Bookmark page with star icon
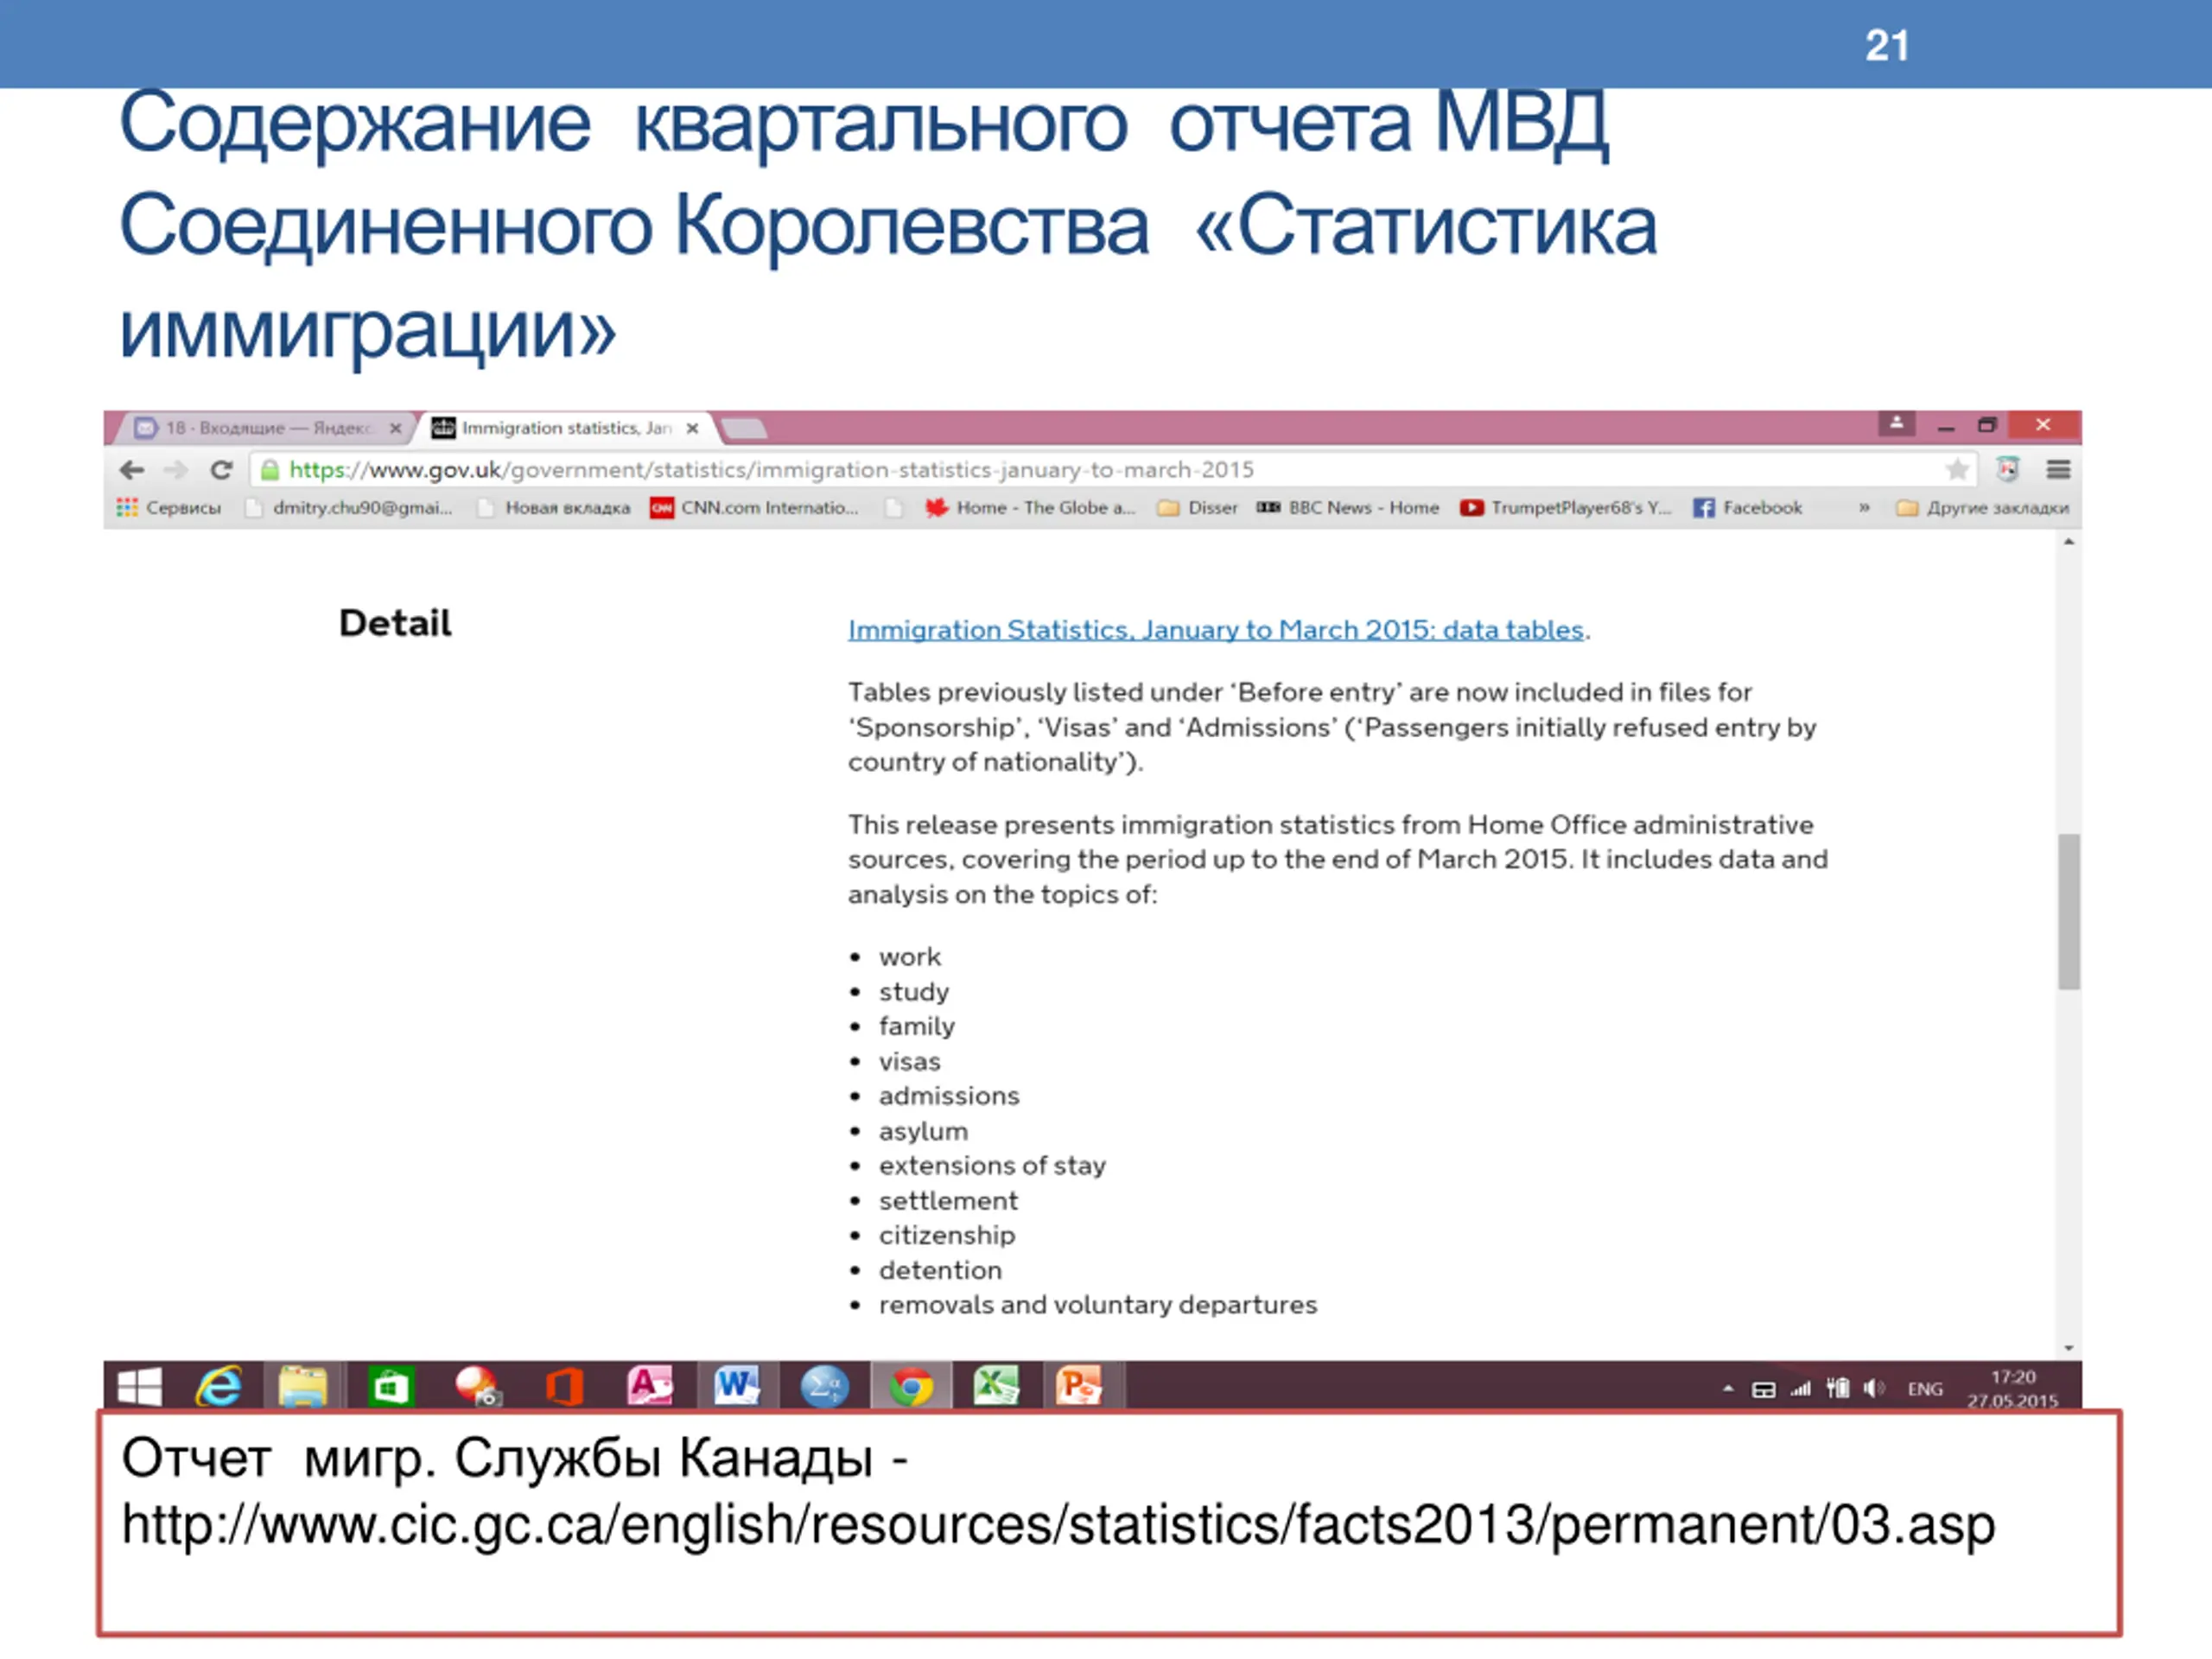The height and width of the screenshot is (1659, 2212). point(1957,470)
